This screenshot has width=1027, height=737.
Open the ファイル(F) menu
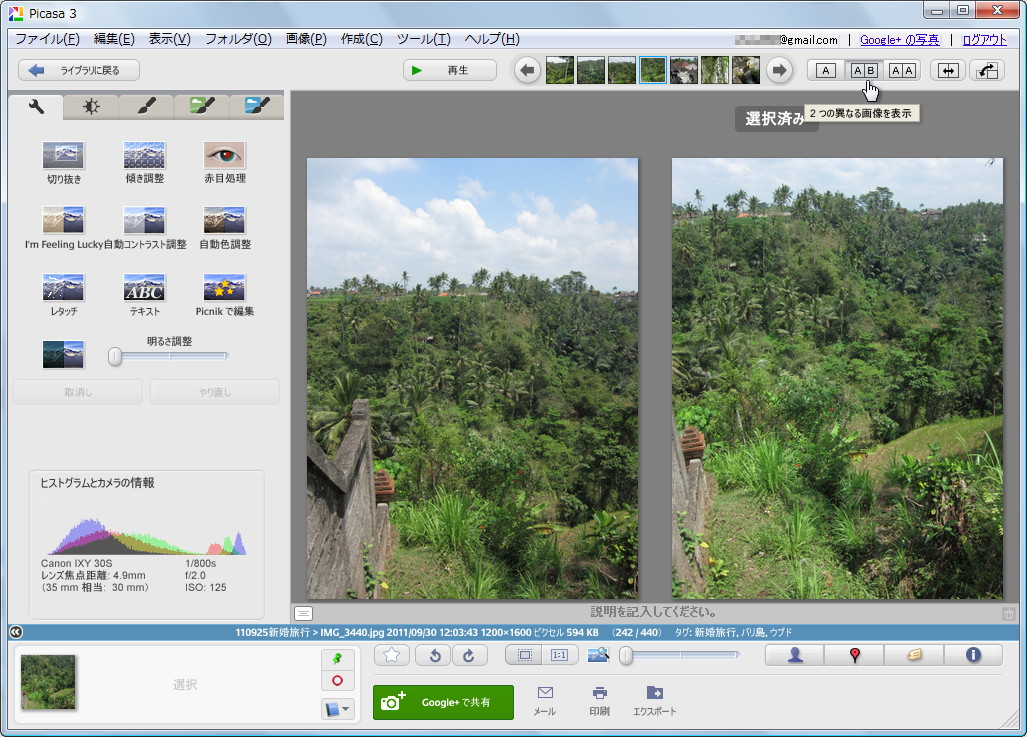47,39
